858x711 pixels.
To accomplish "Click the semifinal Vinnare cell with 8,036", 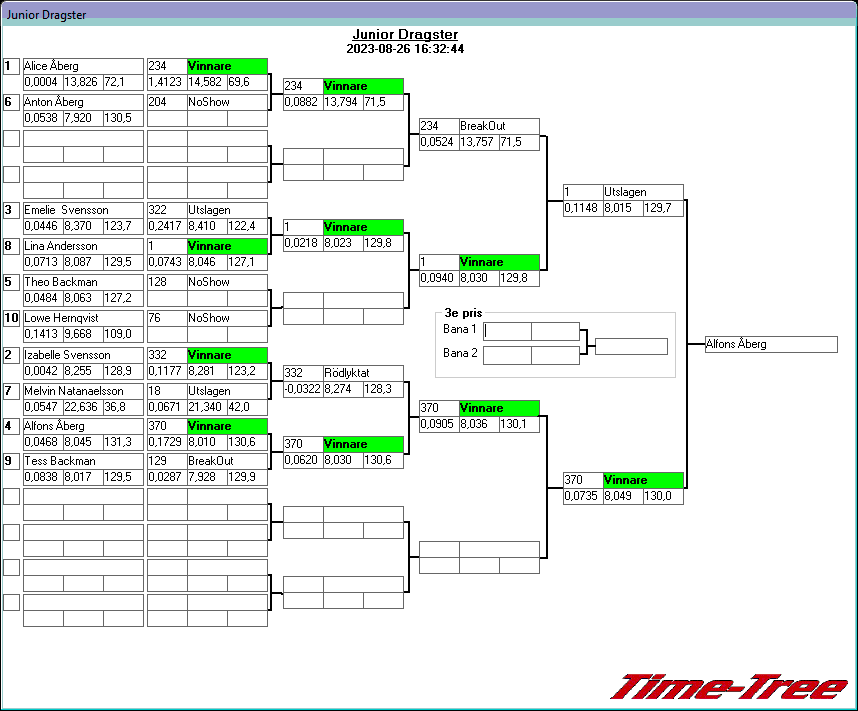I will coord(499,408).
